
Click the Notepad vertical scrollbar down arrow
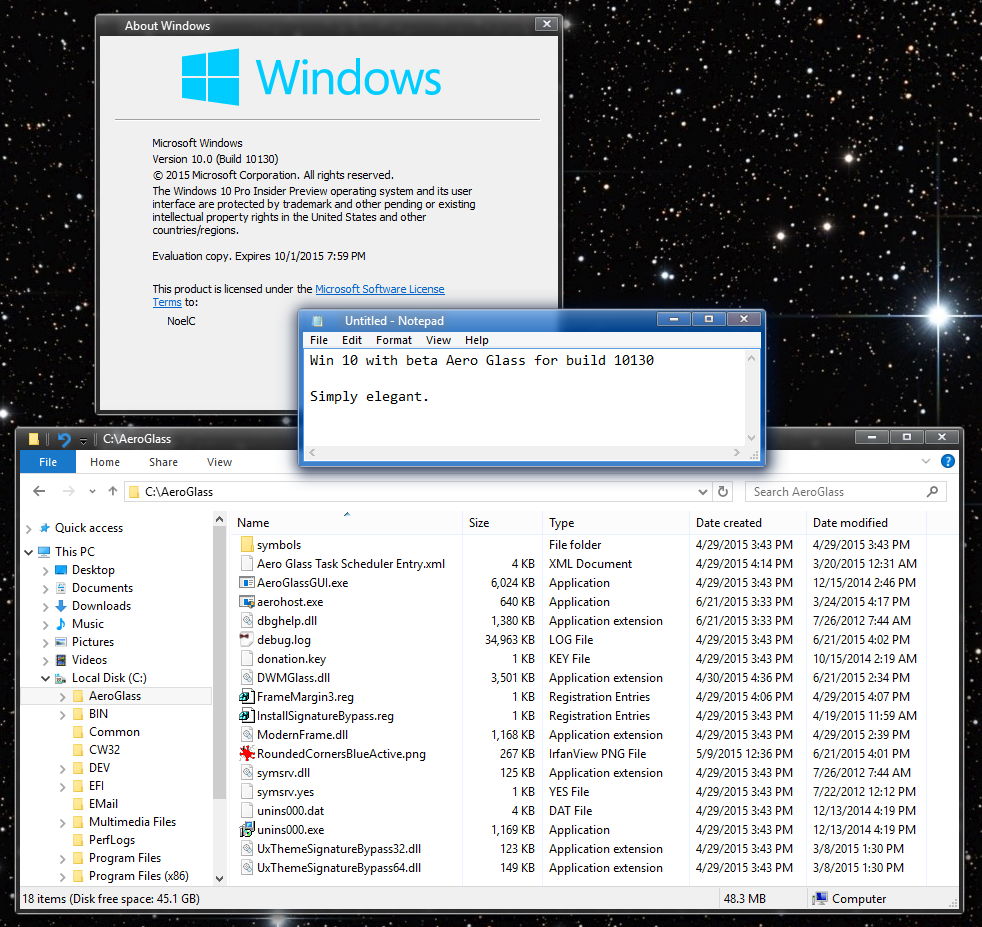pyautogui.click(x=752, y=438)
